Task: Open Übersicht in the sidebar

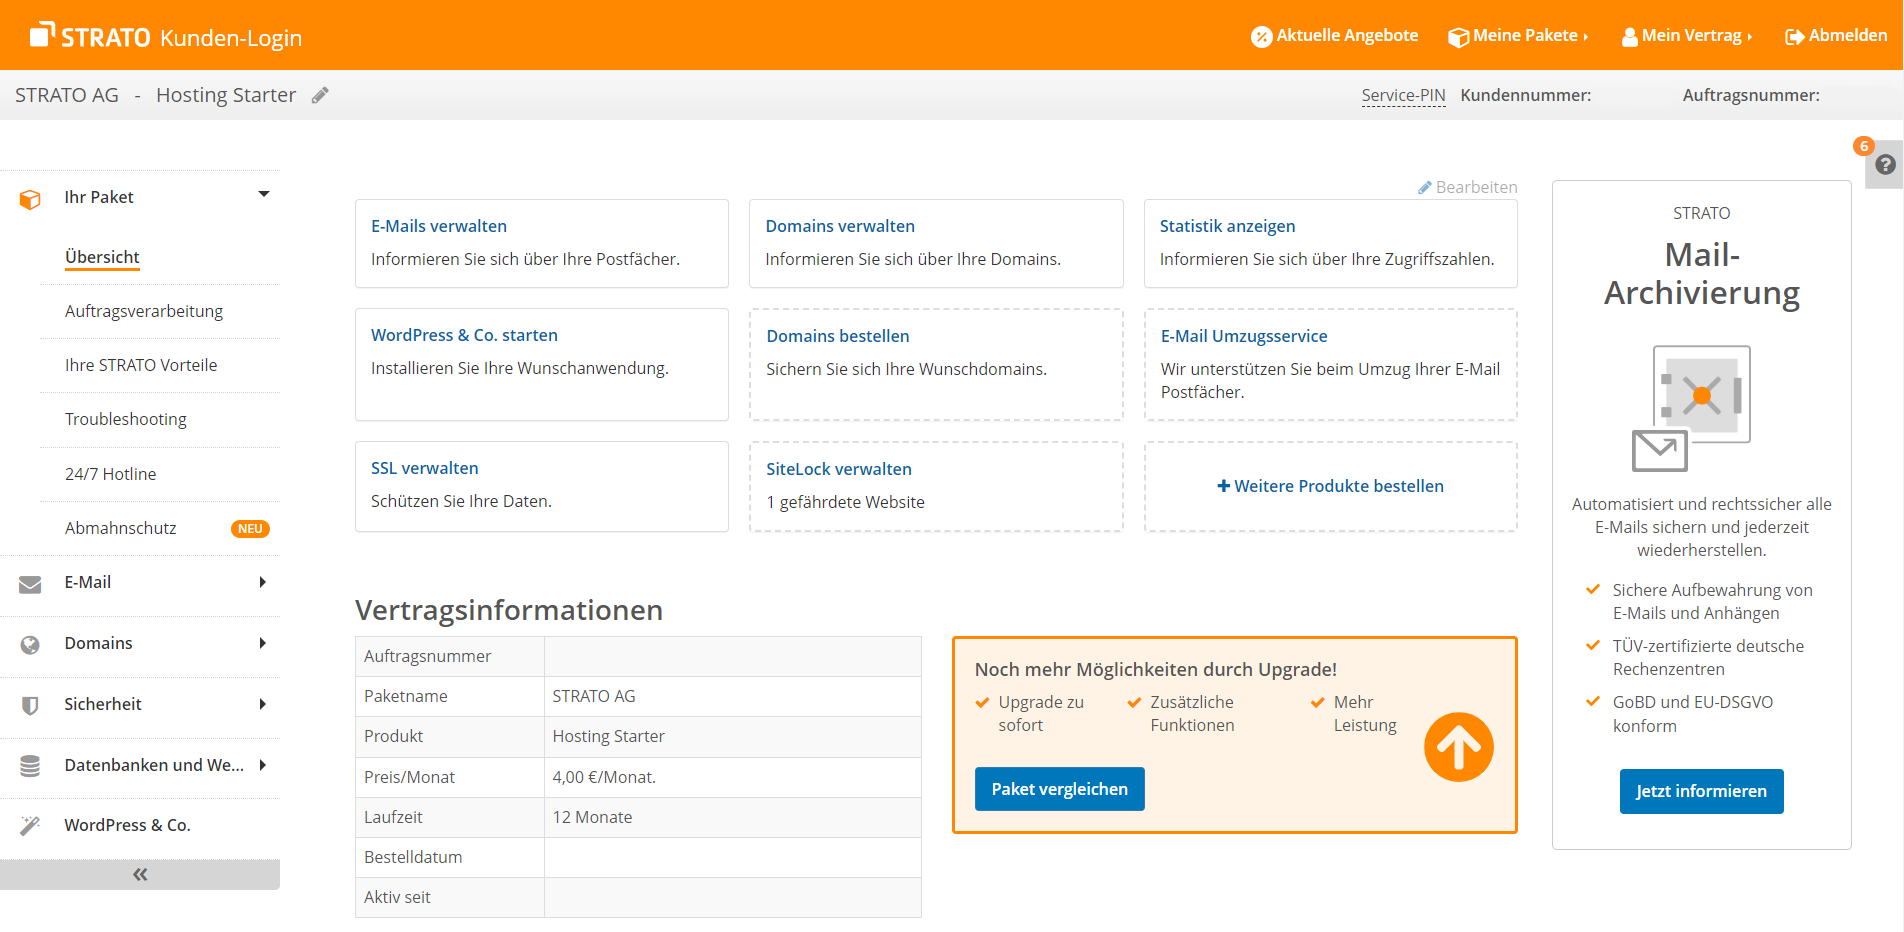Action: point(102,257)
